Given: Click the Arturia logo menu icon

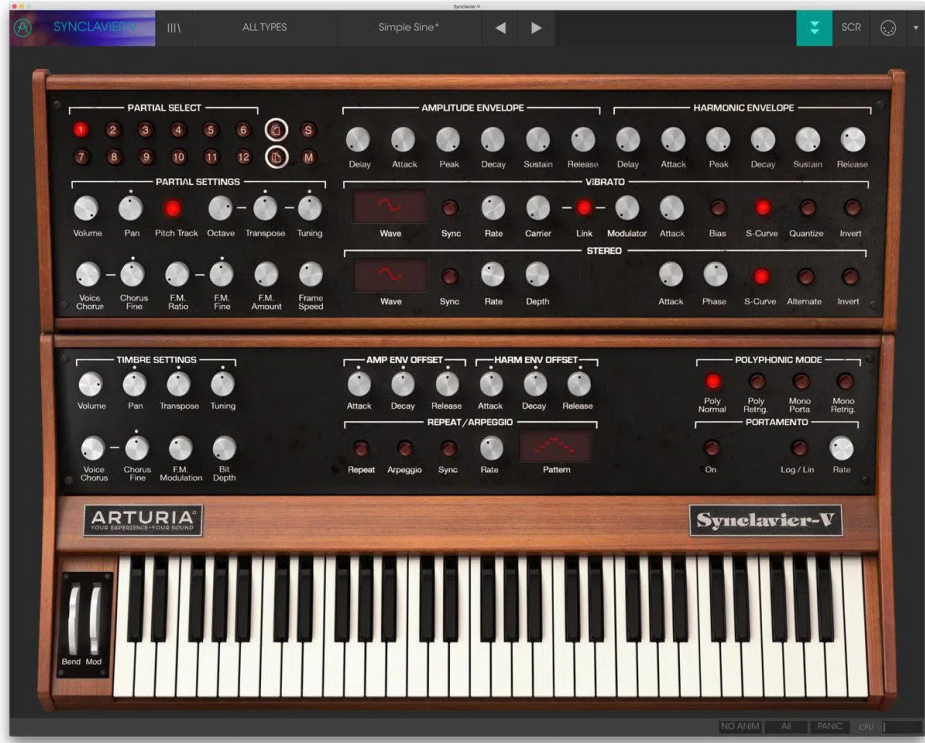Looking at the screenshot, I should (x=23, y=27).
